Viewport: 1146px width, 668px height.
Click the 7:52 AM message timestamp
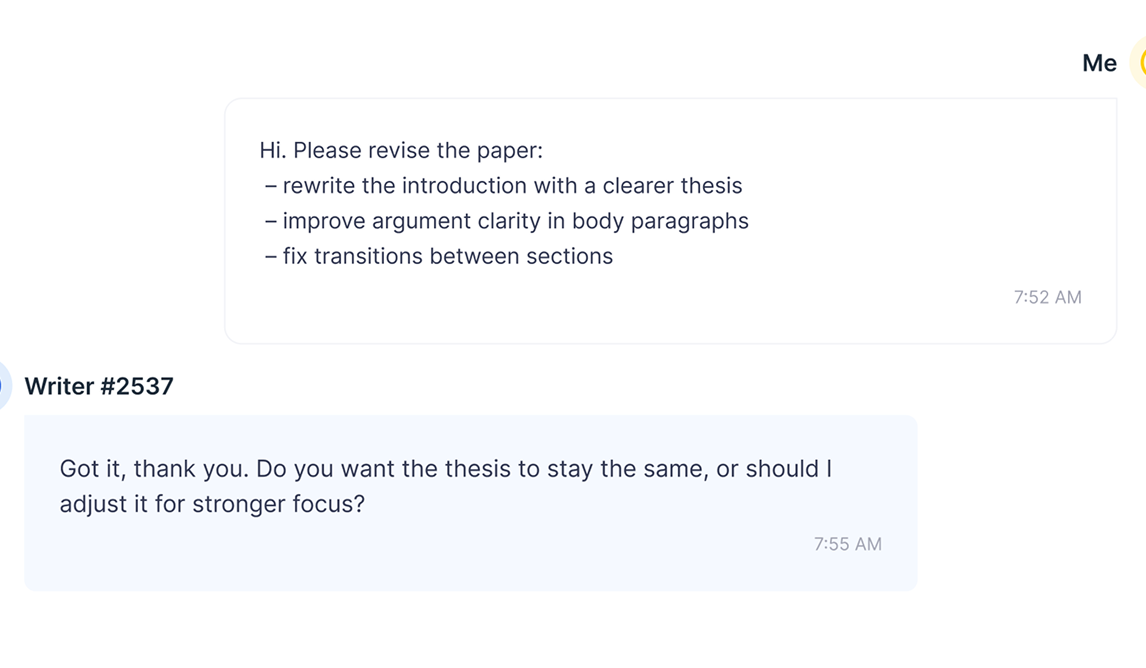1047,297
